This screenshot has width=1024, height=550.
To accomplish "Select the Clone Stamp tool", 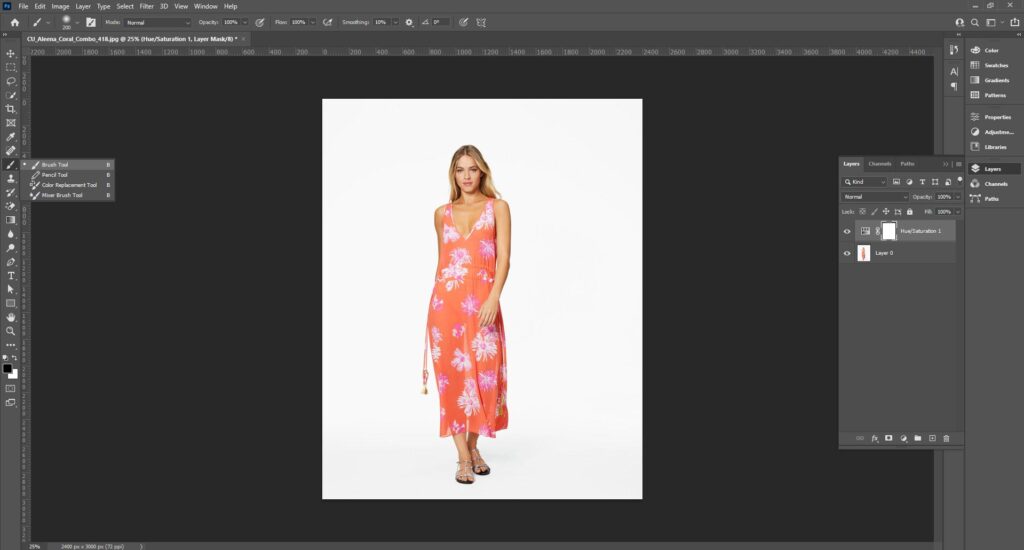I will point(10,178).
